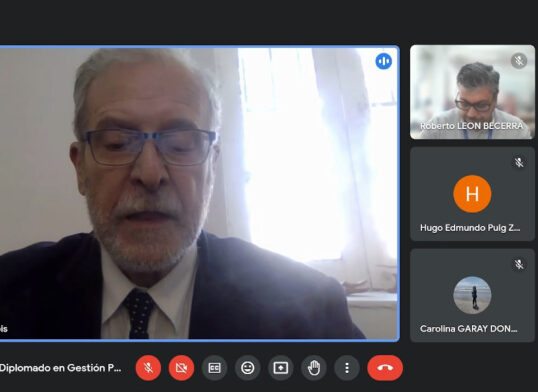Click the orange H avatar circle

point(472,194)
